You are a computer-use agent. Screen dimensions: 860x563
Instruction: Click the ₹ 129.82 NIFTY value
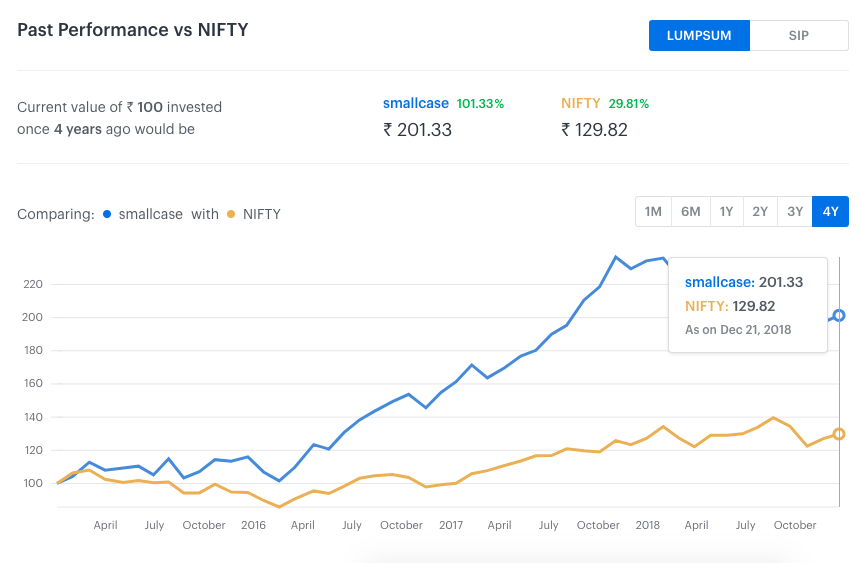pos(594,130)
